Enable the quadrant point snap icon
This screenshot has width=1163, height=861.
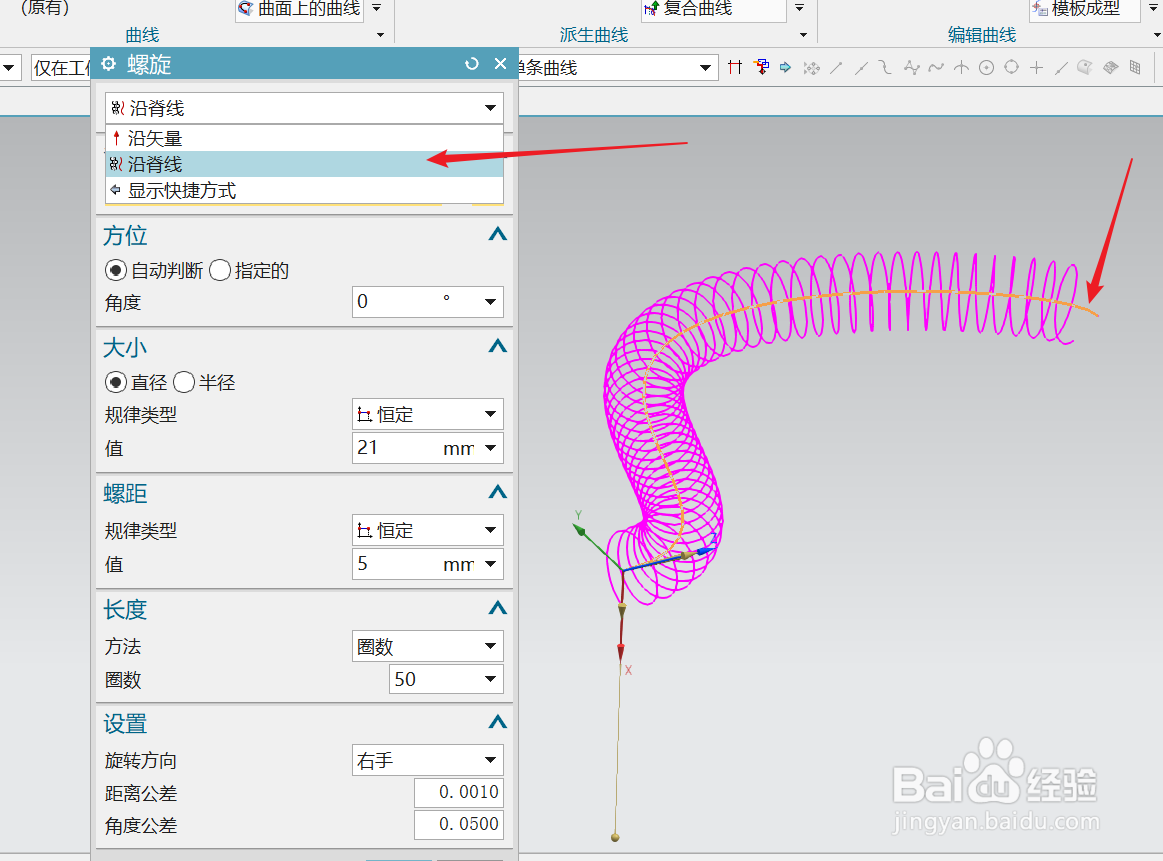[1012, 67]
